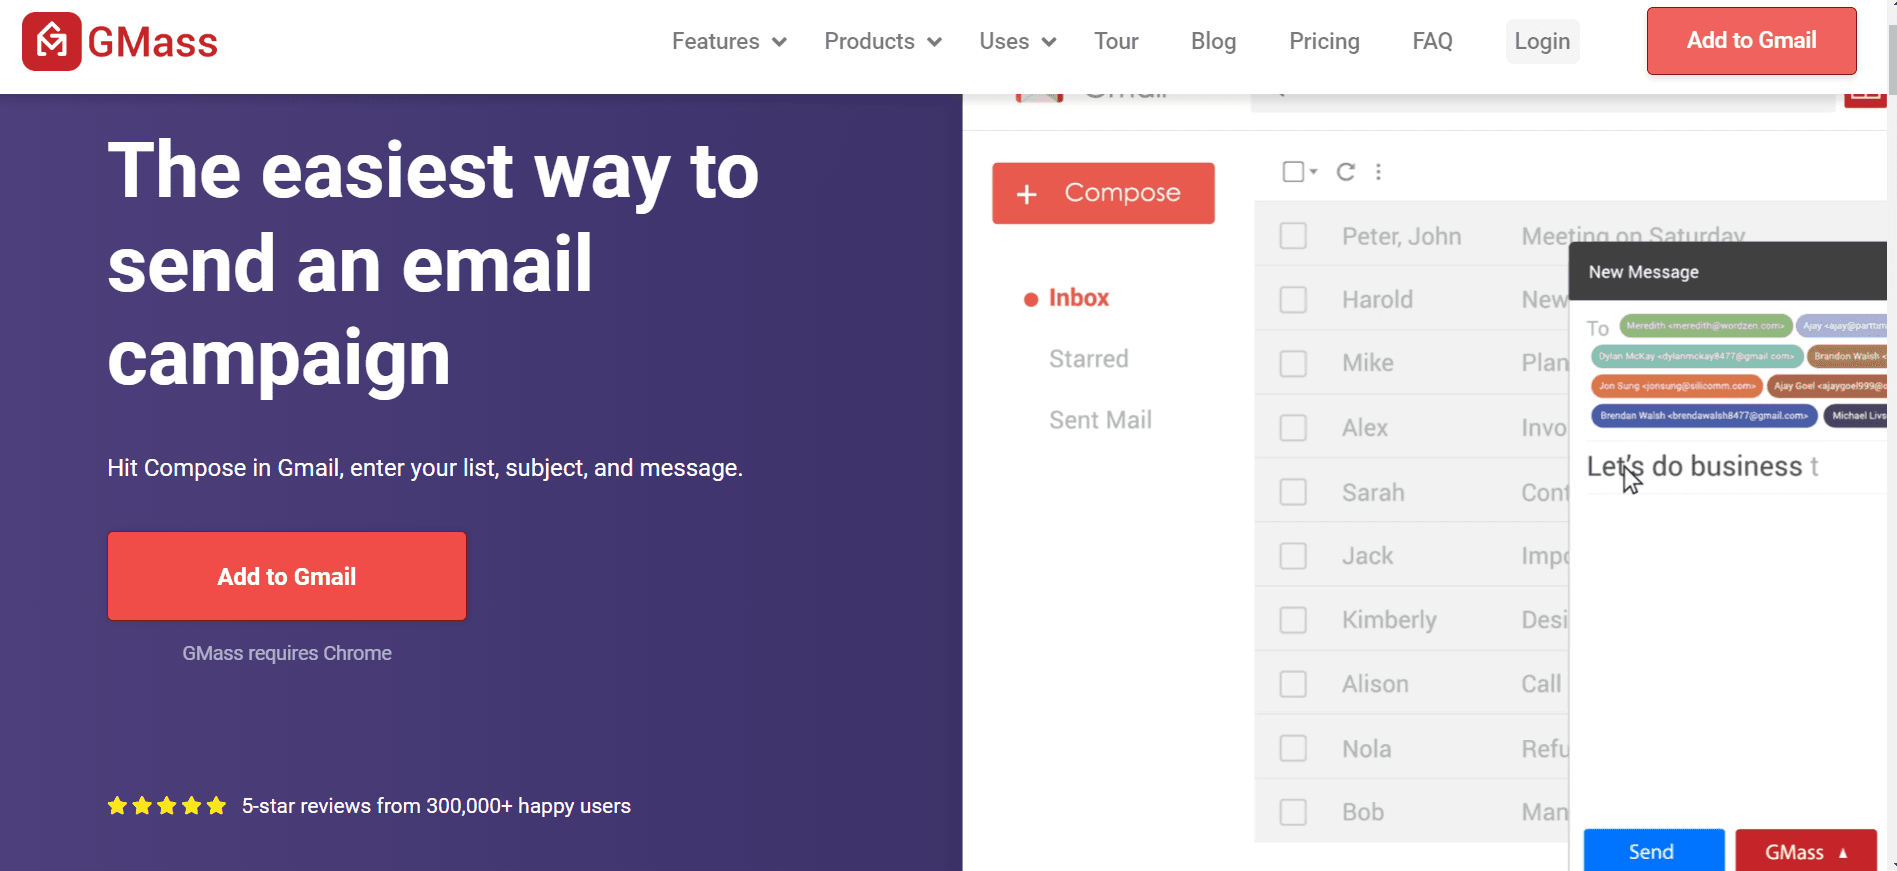
Task: Open the Starred folder
Action: coord(1088,359)
